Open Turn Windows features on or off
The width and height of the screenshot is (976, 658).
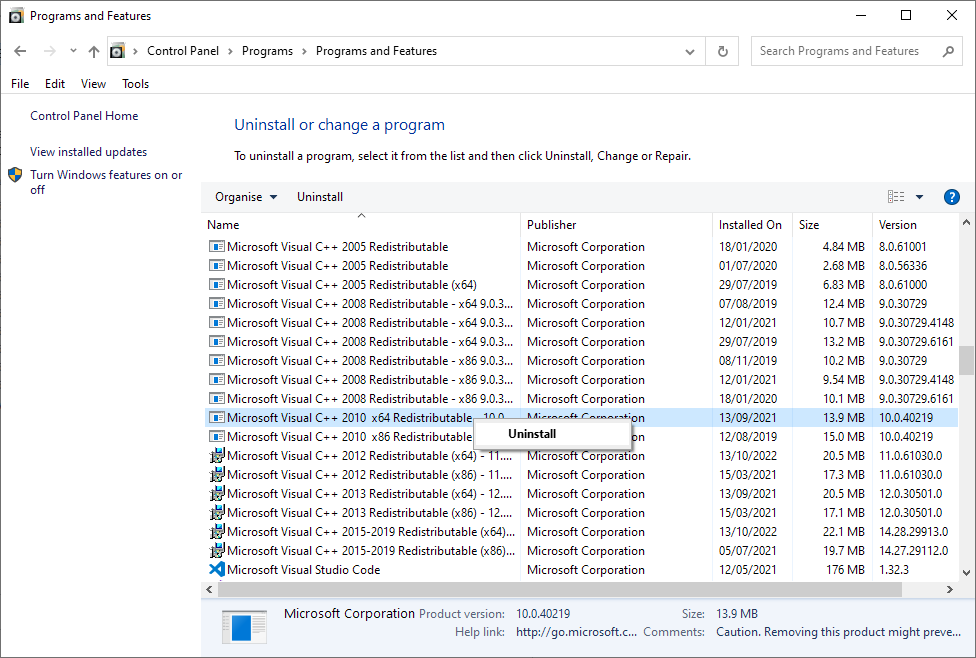click(x=106, y=182)
